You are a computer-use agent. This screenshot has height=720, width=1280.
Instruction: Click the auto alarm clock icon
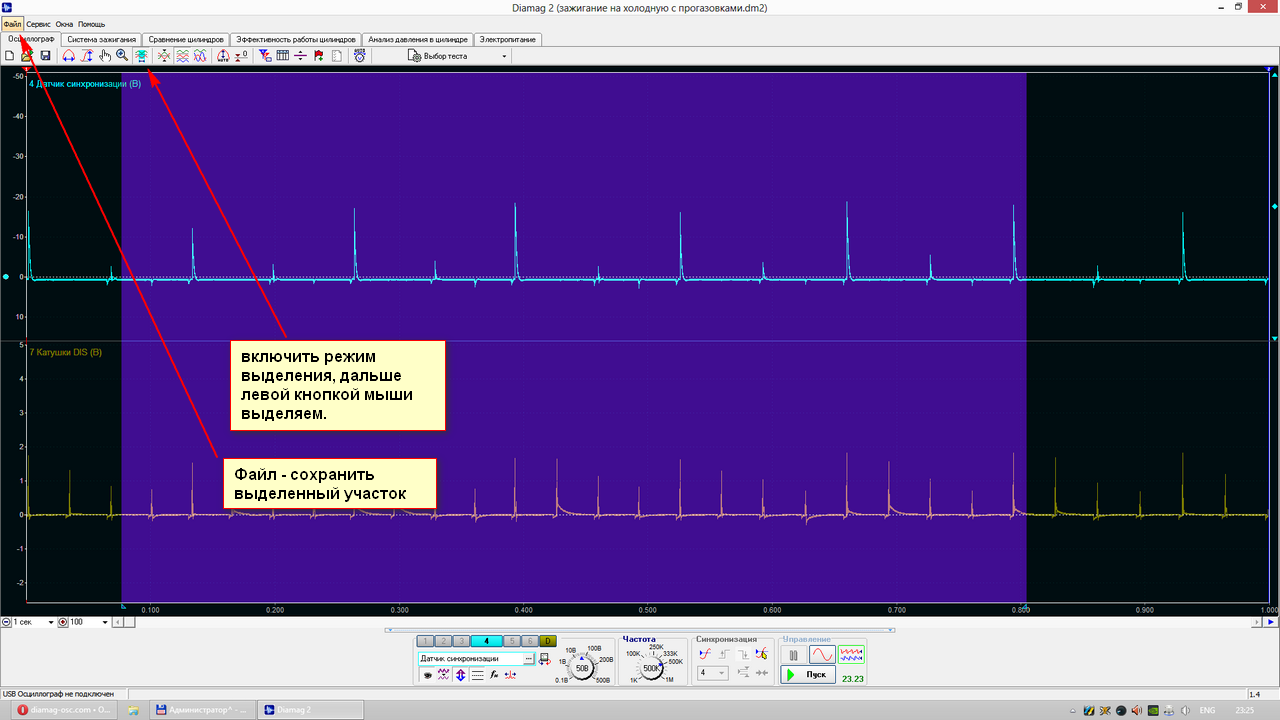point(359,56)
